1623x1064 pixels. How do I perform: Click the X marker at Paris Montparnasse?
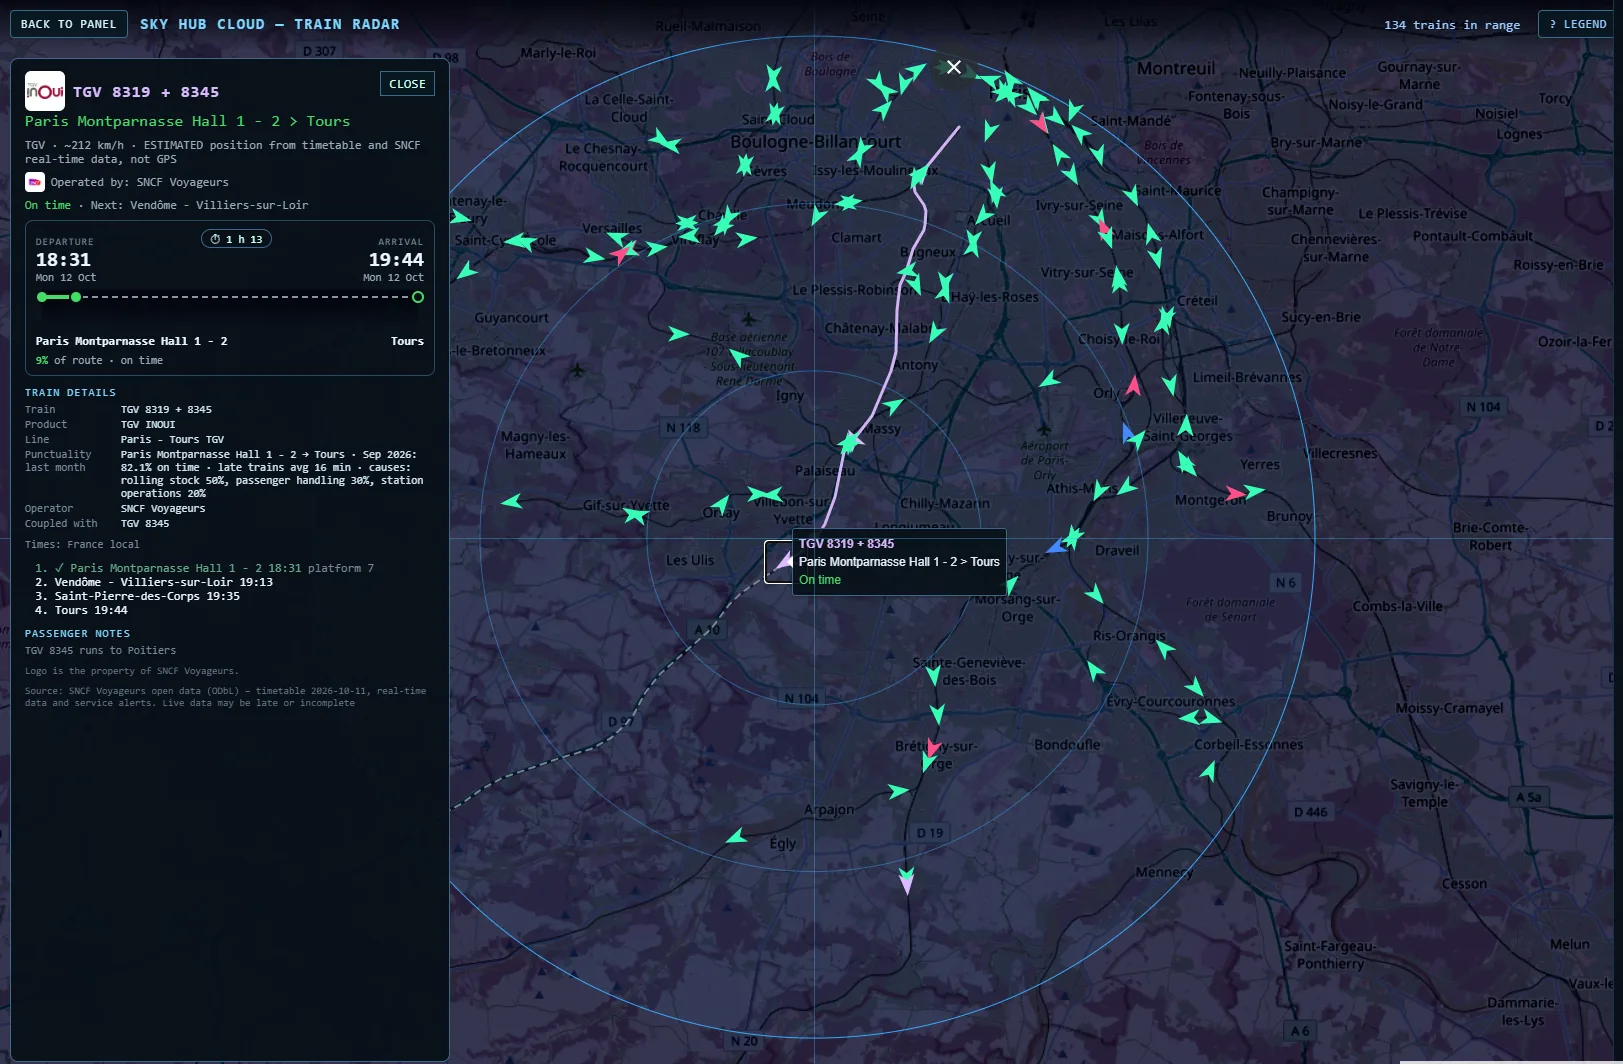(954, 67)
